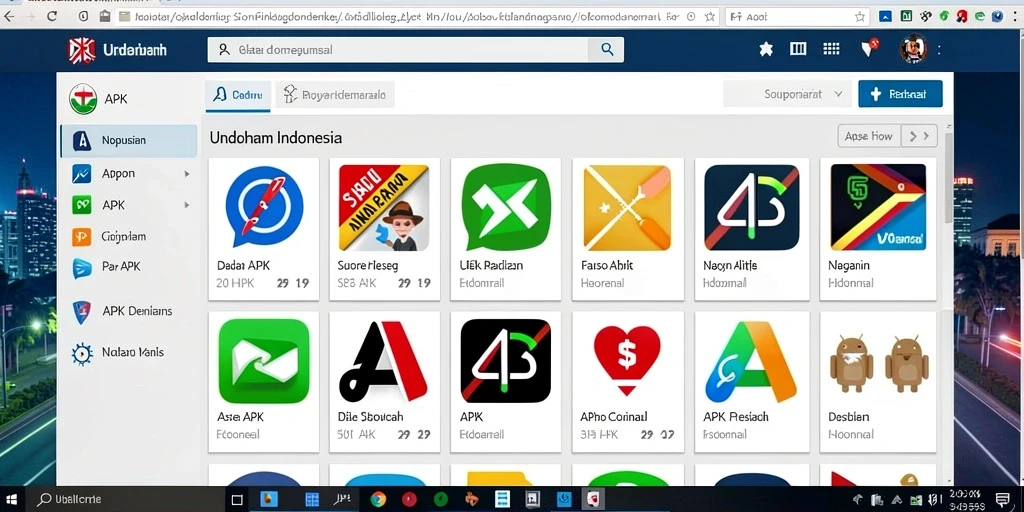This screenshot has width=1024, height=512.
Task: Open the user avatar profile
Action: tap(912, 49)
